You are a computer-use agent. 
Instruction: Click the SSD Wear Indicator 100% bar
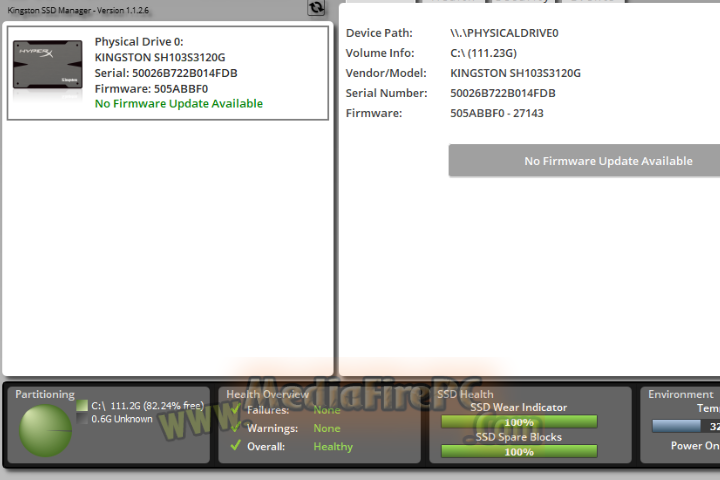pos(519,422)
